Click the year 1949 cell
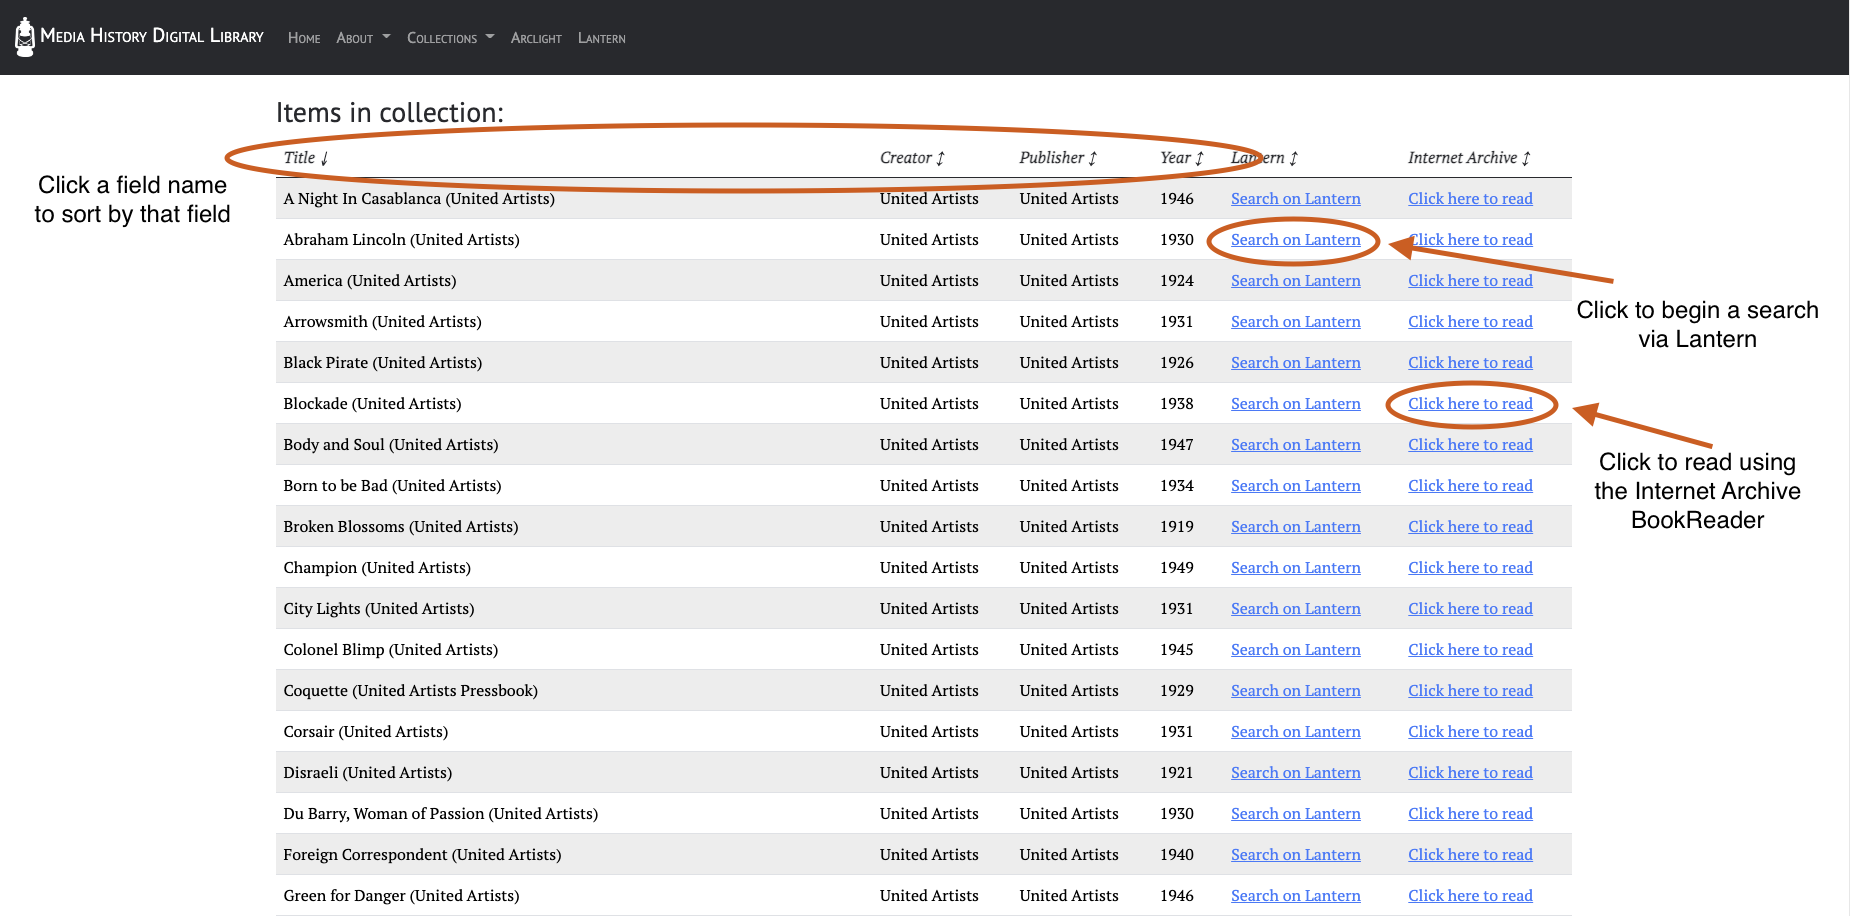1850x916 pixels. (1177, 568)
